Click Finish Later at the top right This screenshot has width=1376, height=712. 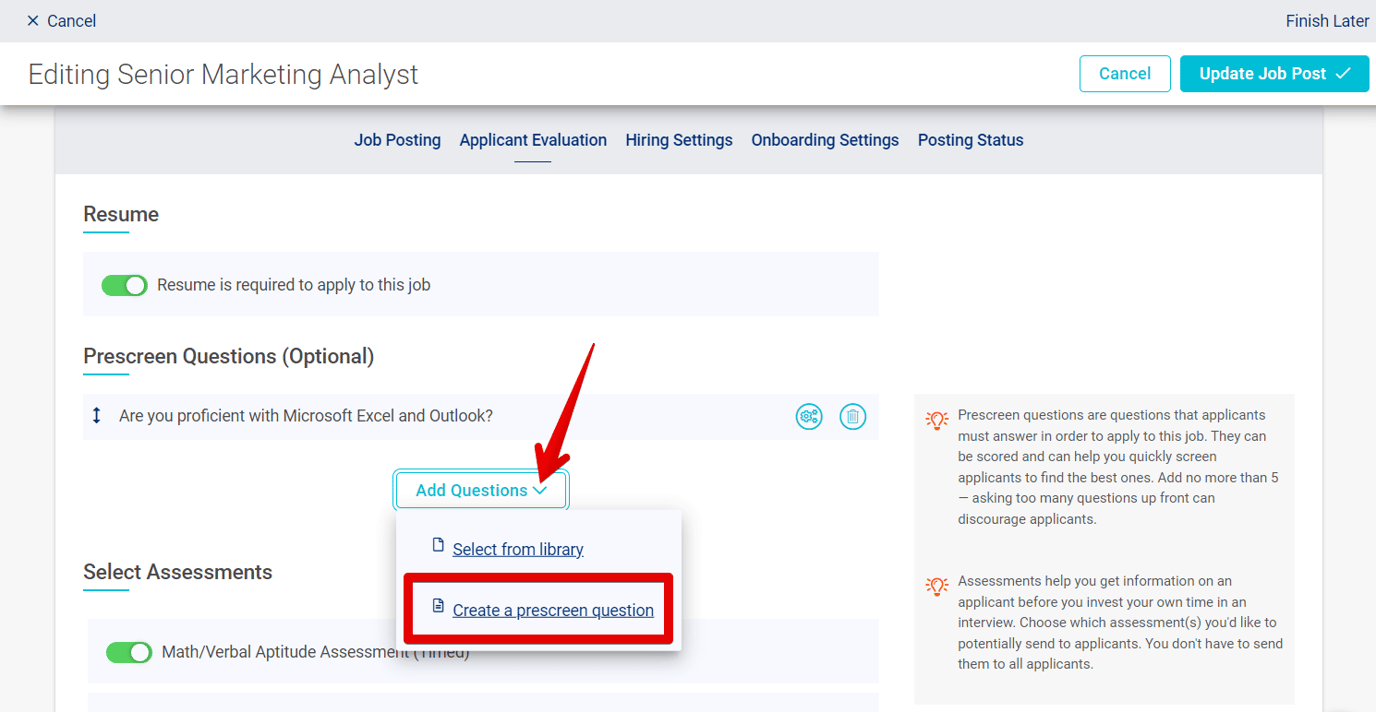pos(1327,20)
